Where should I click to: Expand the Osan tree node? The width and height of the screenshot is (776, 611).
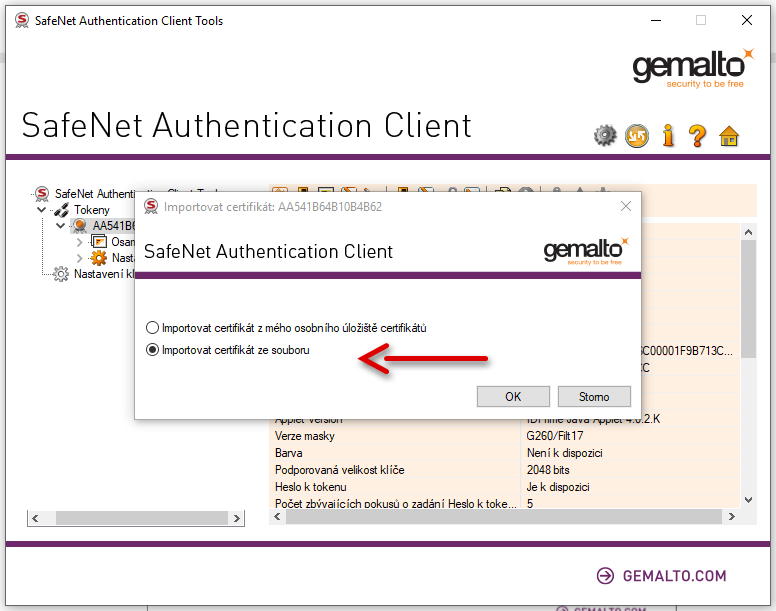tap(80, 242)
